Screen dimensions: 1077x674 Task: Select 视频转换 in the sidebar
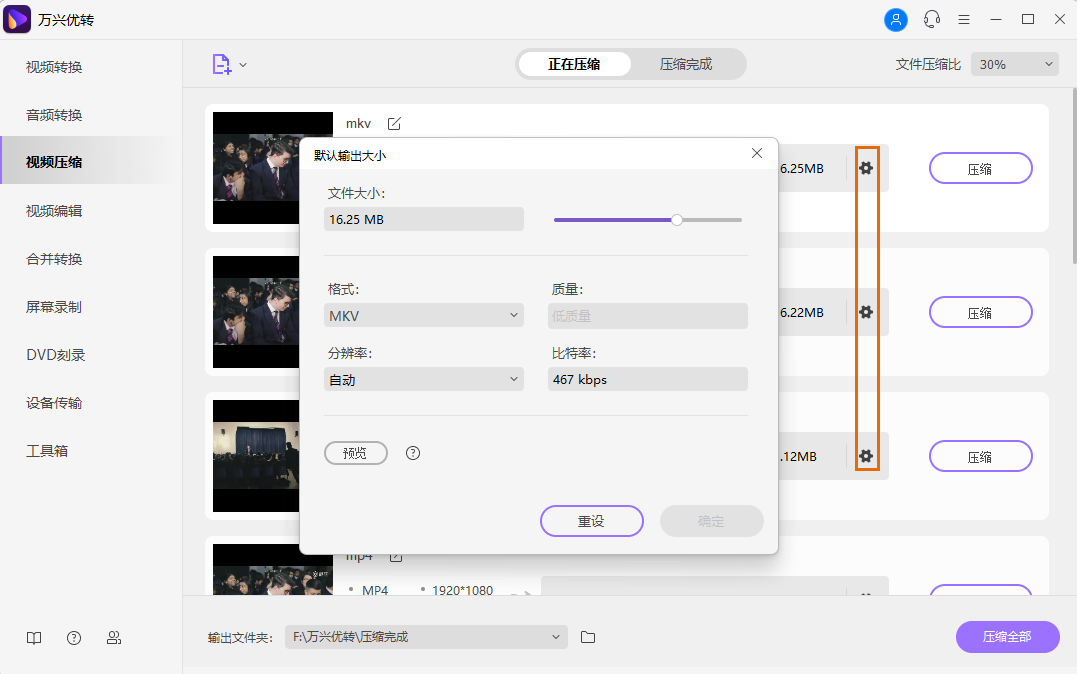[54, 67]
